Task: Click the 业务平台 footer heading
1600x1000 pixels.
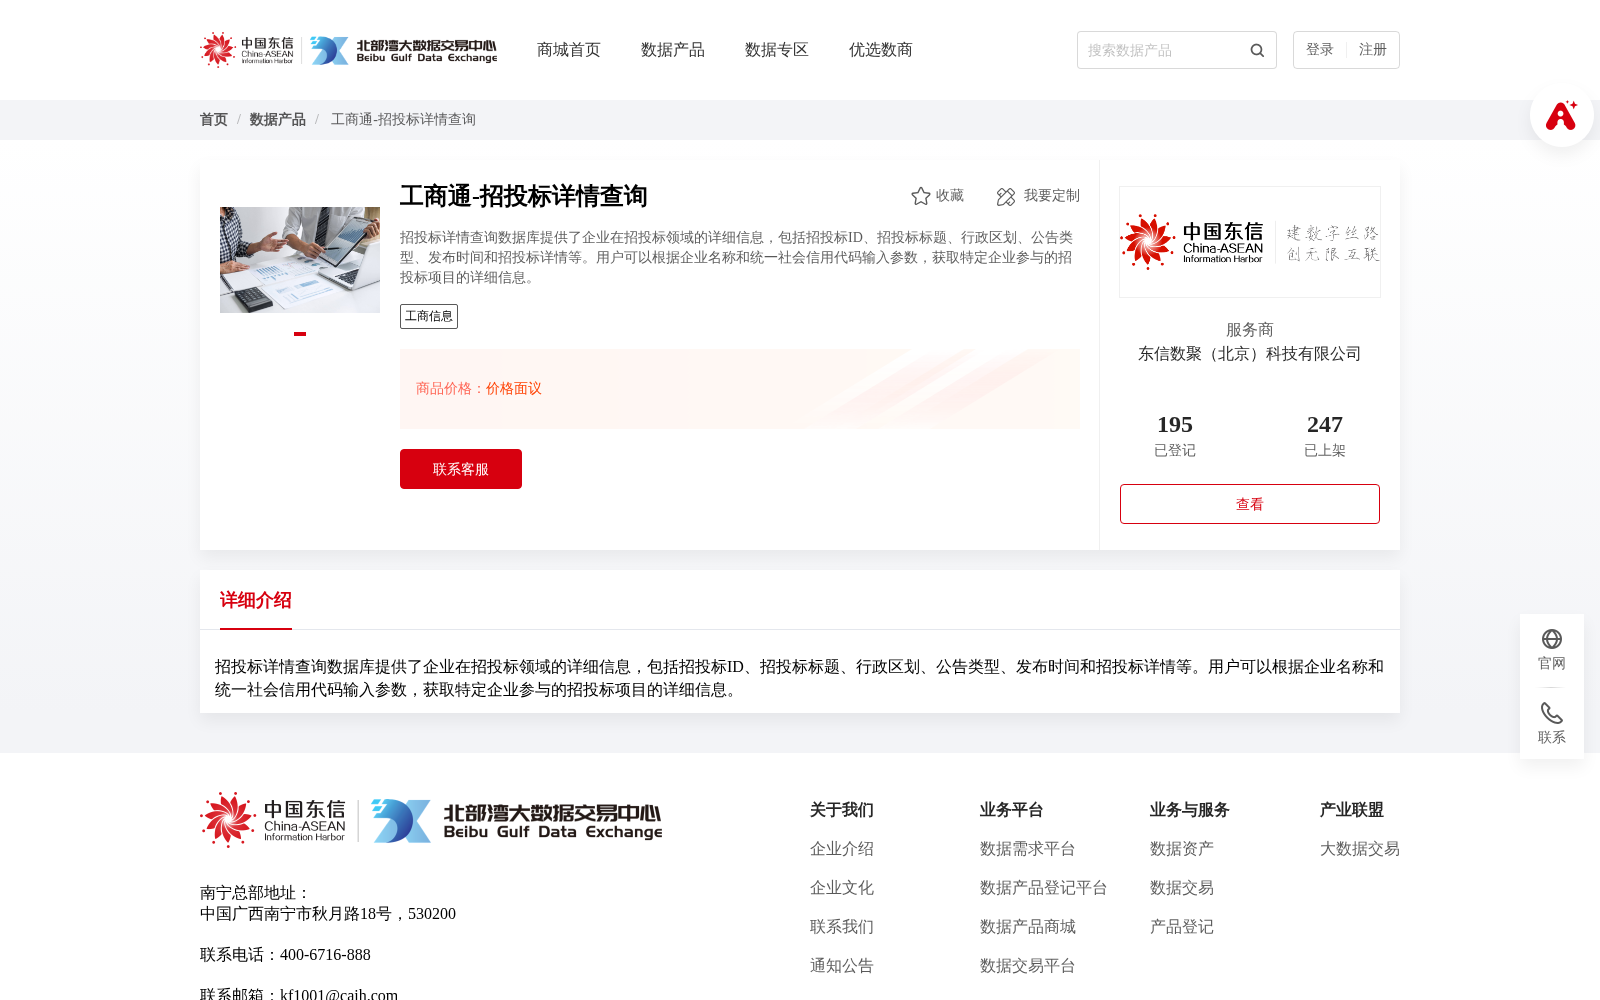Action: coord(1012,810)
